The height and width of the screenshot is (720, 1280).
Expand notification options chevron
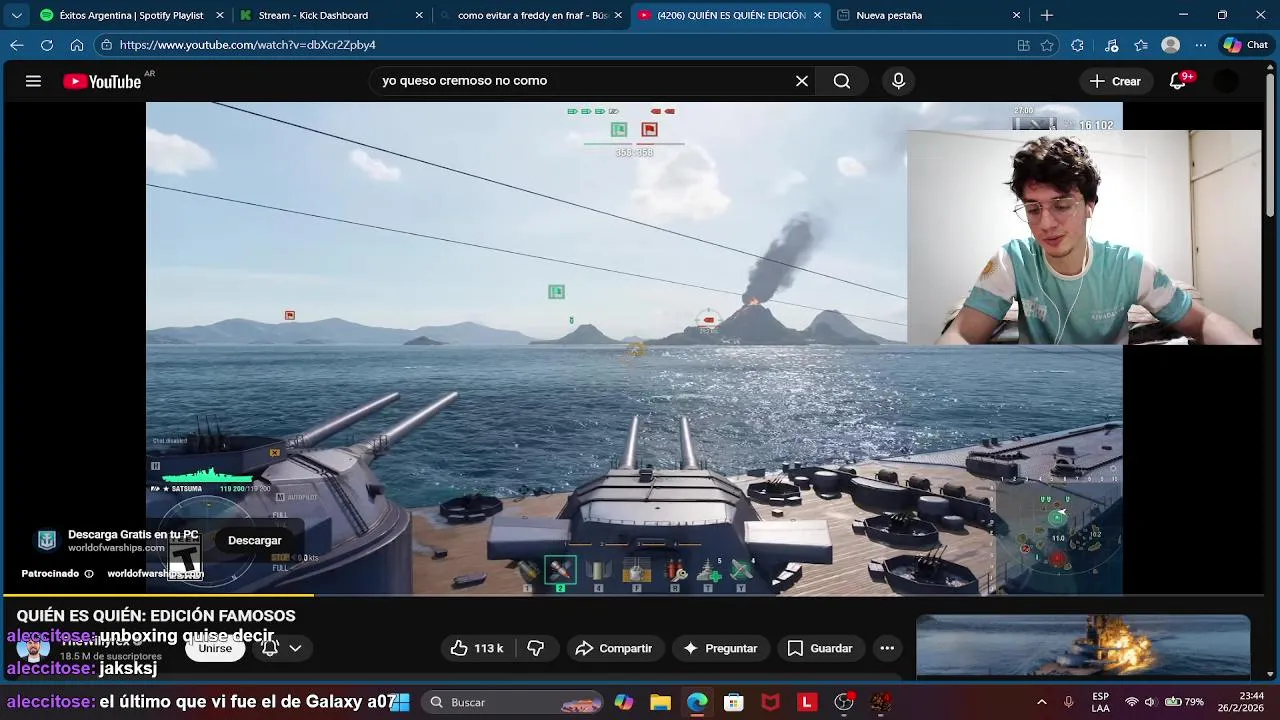[295, 648]
